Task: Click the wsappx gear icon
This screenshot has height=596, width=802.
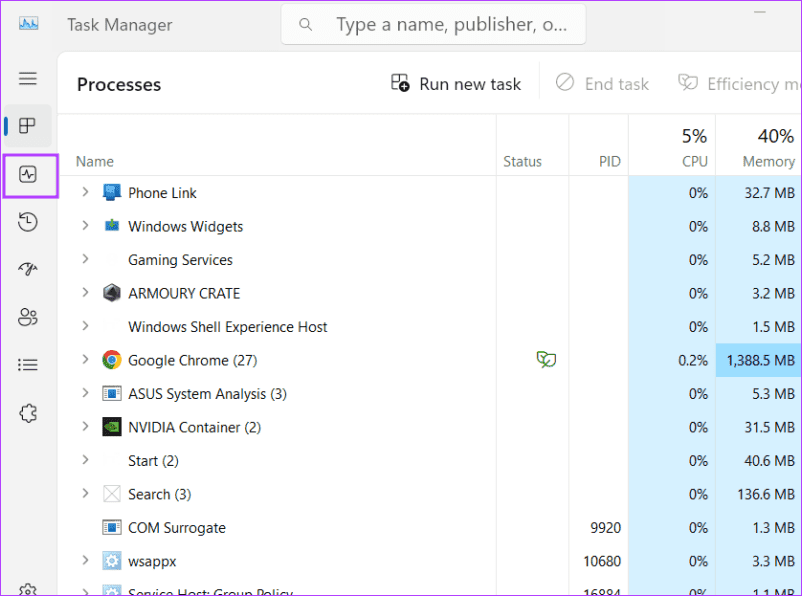Action: tap(112, 561)
